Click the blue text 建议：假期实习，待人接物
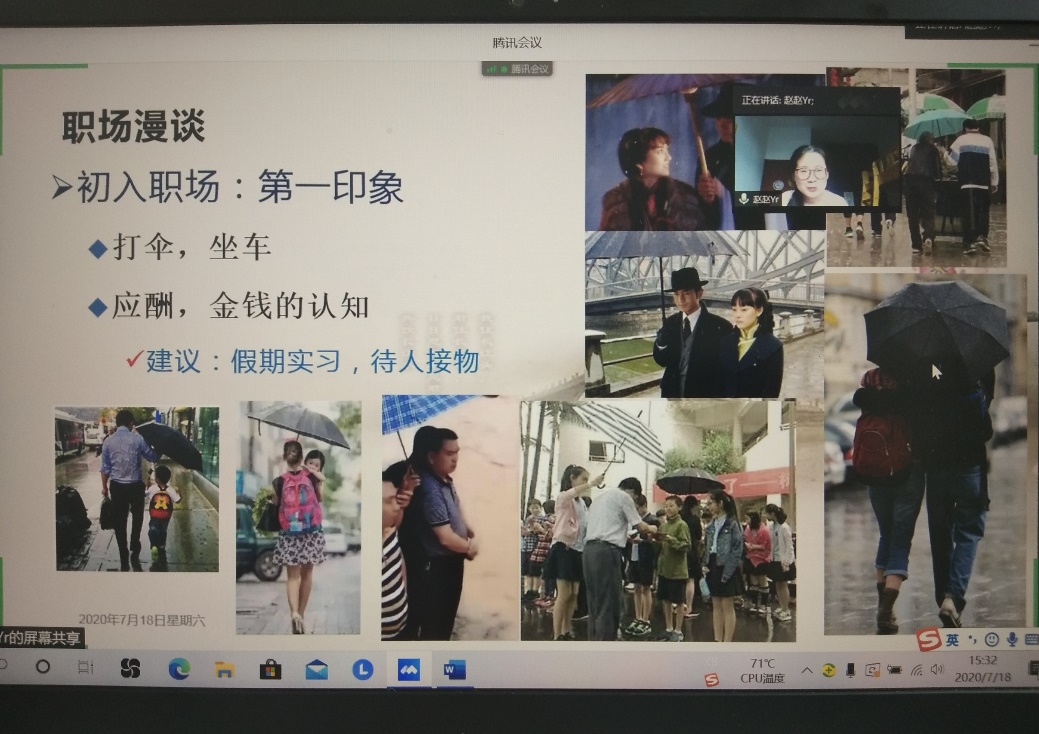The width and height of the screenshot is (1039, 734). tap(312, 361)
